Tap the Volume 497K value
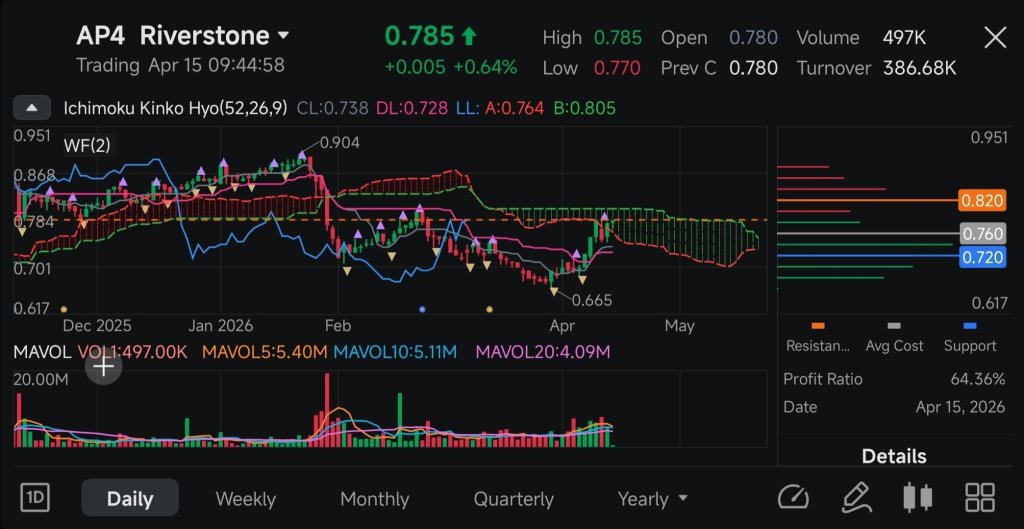The width and height of the screenshot is (1024, 529). (904, 38)
